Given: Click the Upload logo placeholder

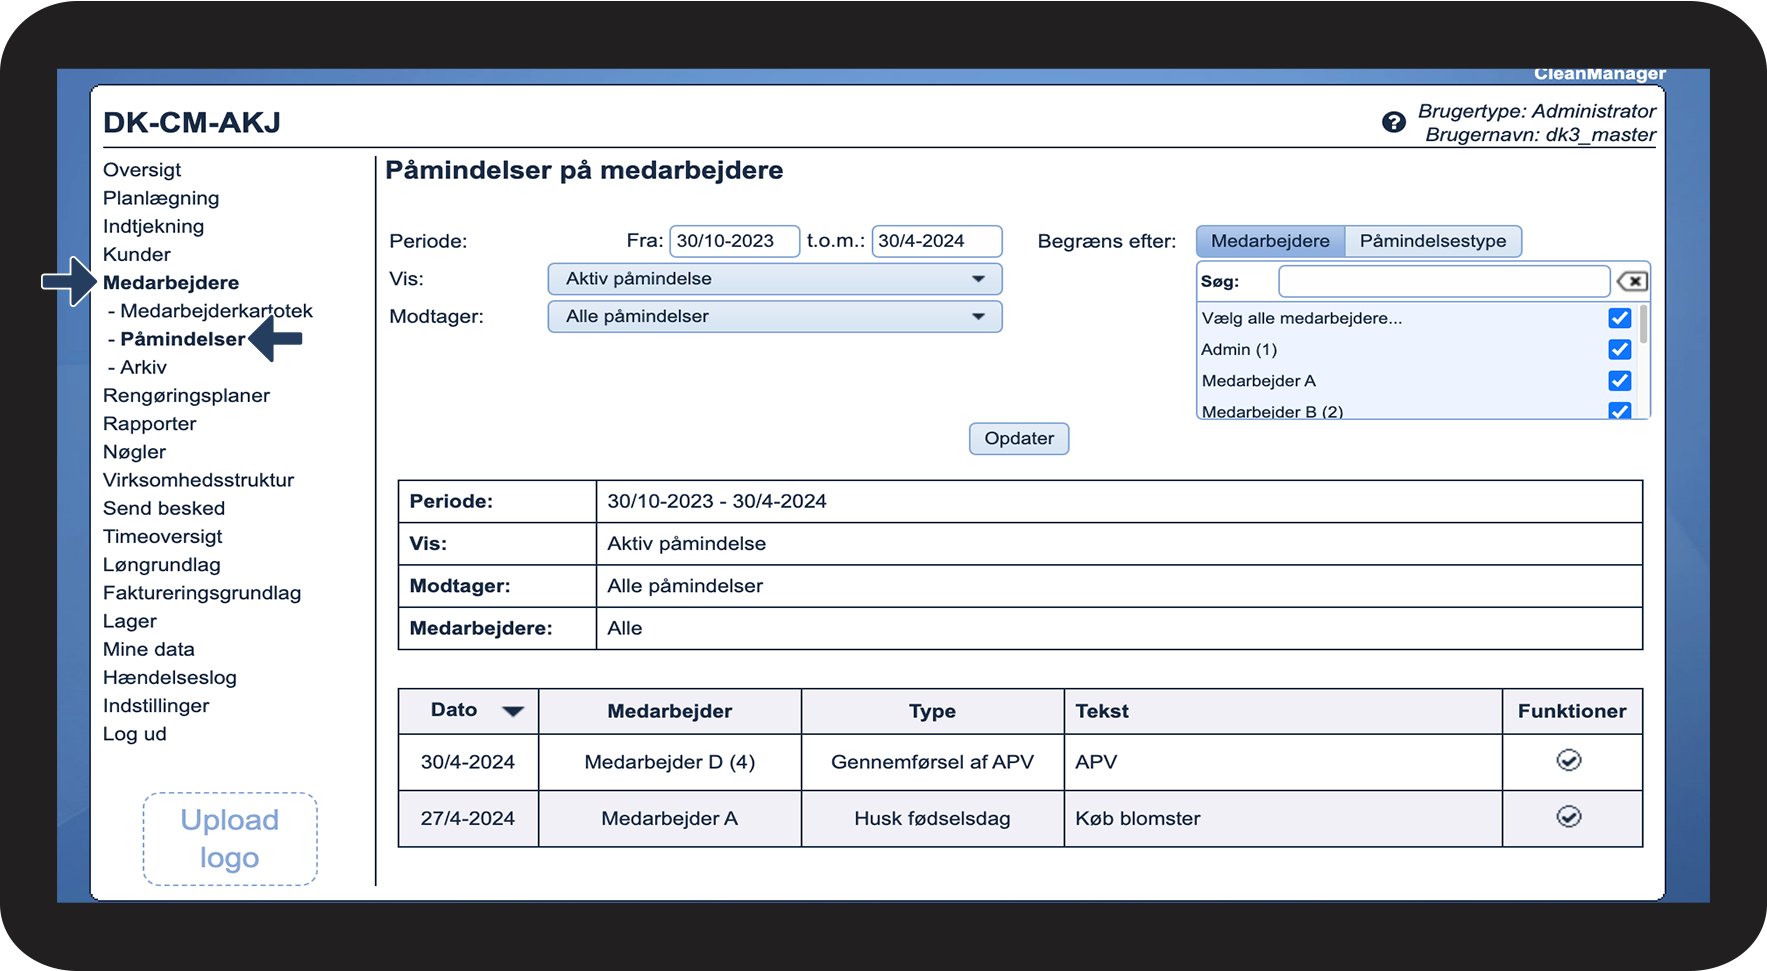Looking at the screenshot, I should [x=230, y=839].
